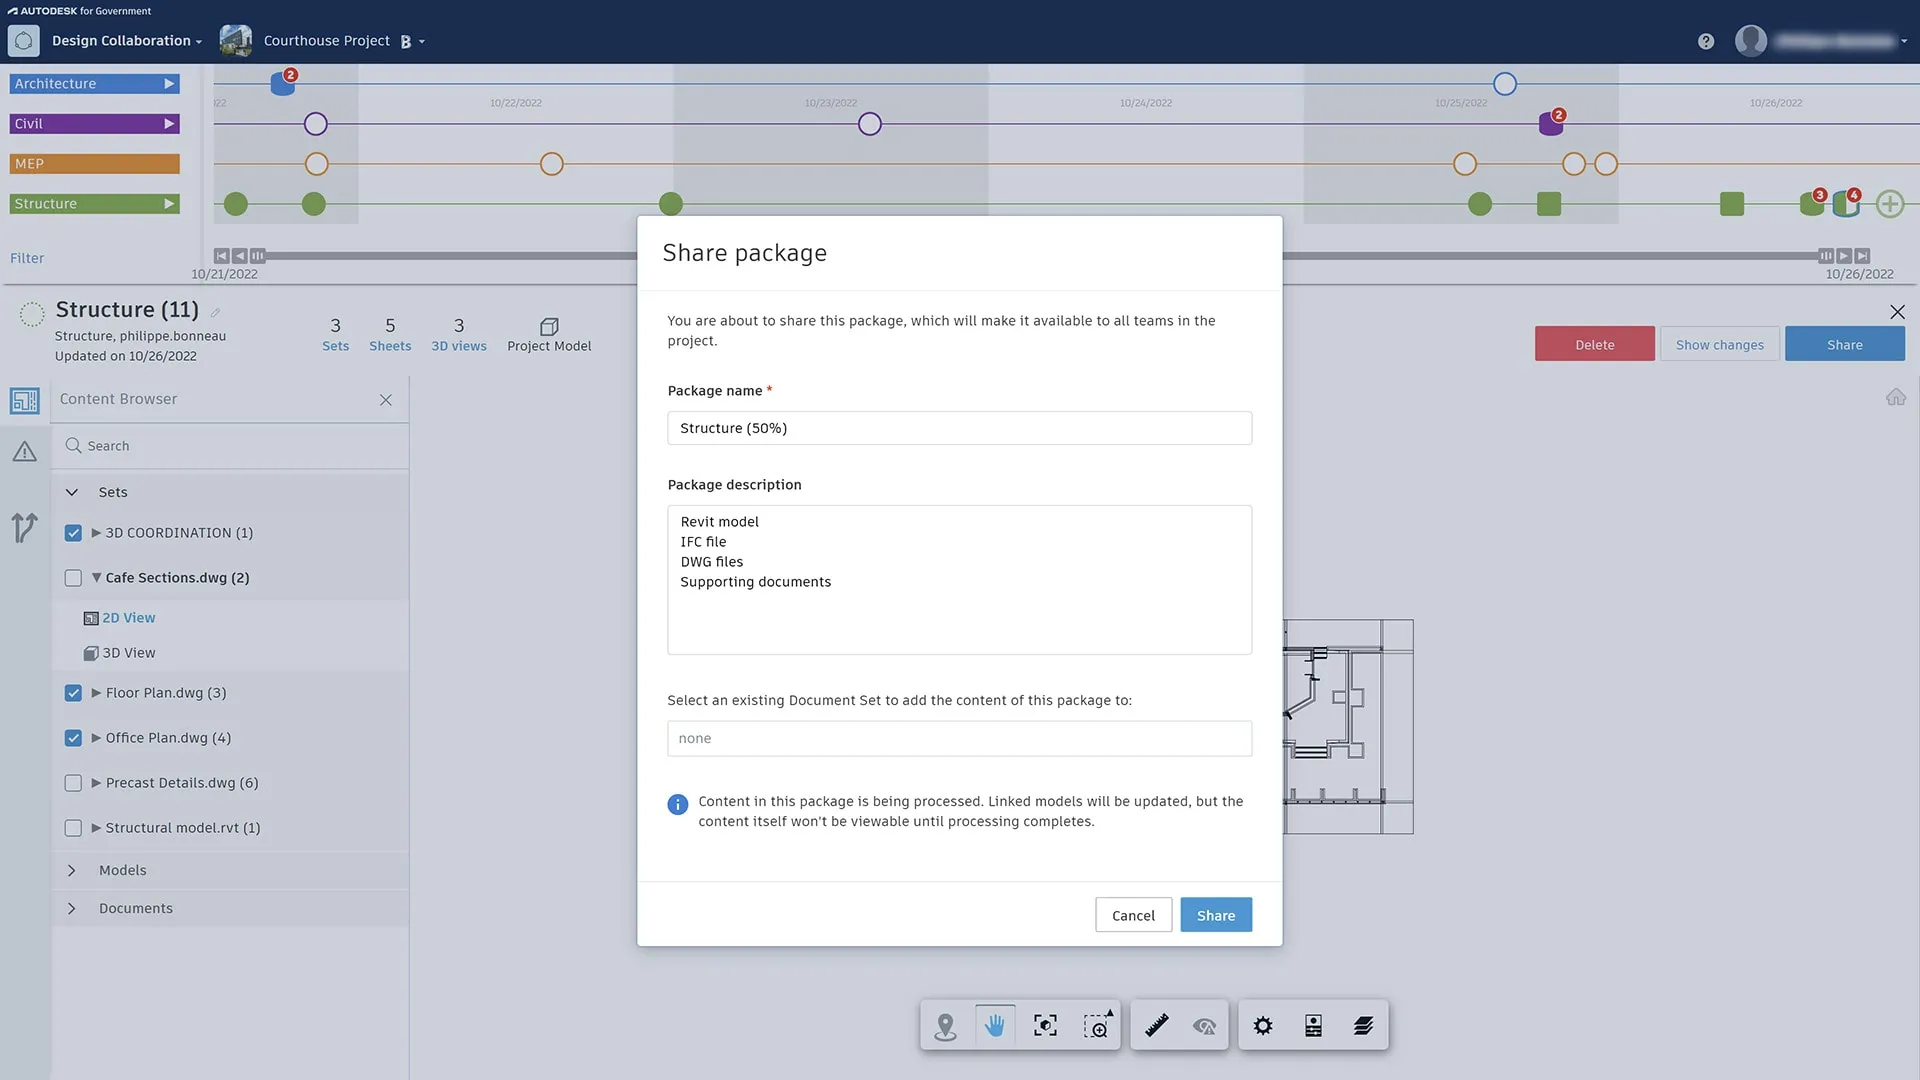Select the 2D View tree item
The height and width of the screenshot is (1080, 1920).
[128, 618]
